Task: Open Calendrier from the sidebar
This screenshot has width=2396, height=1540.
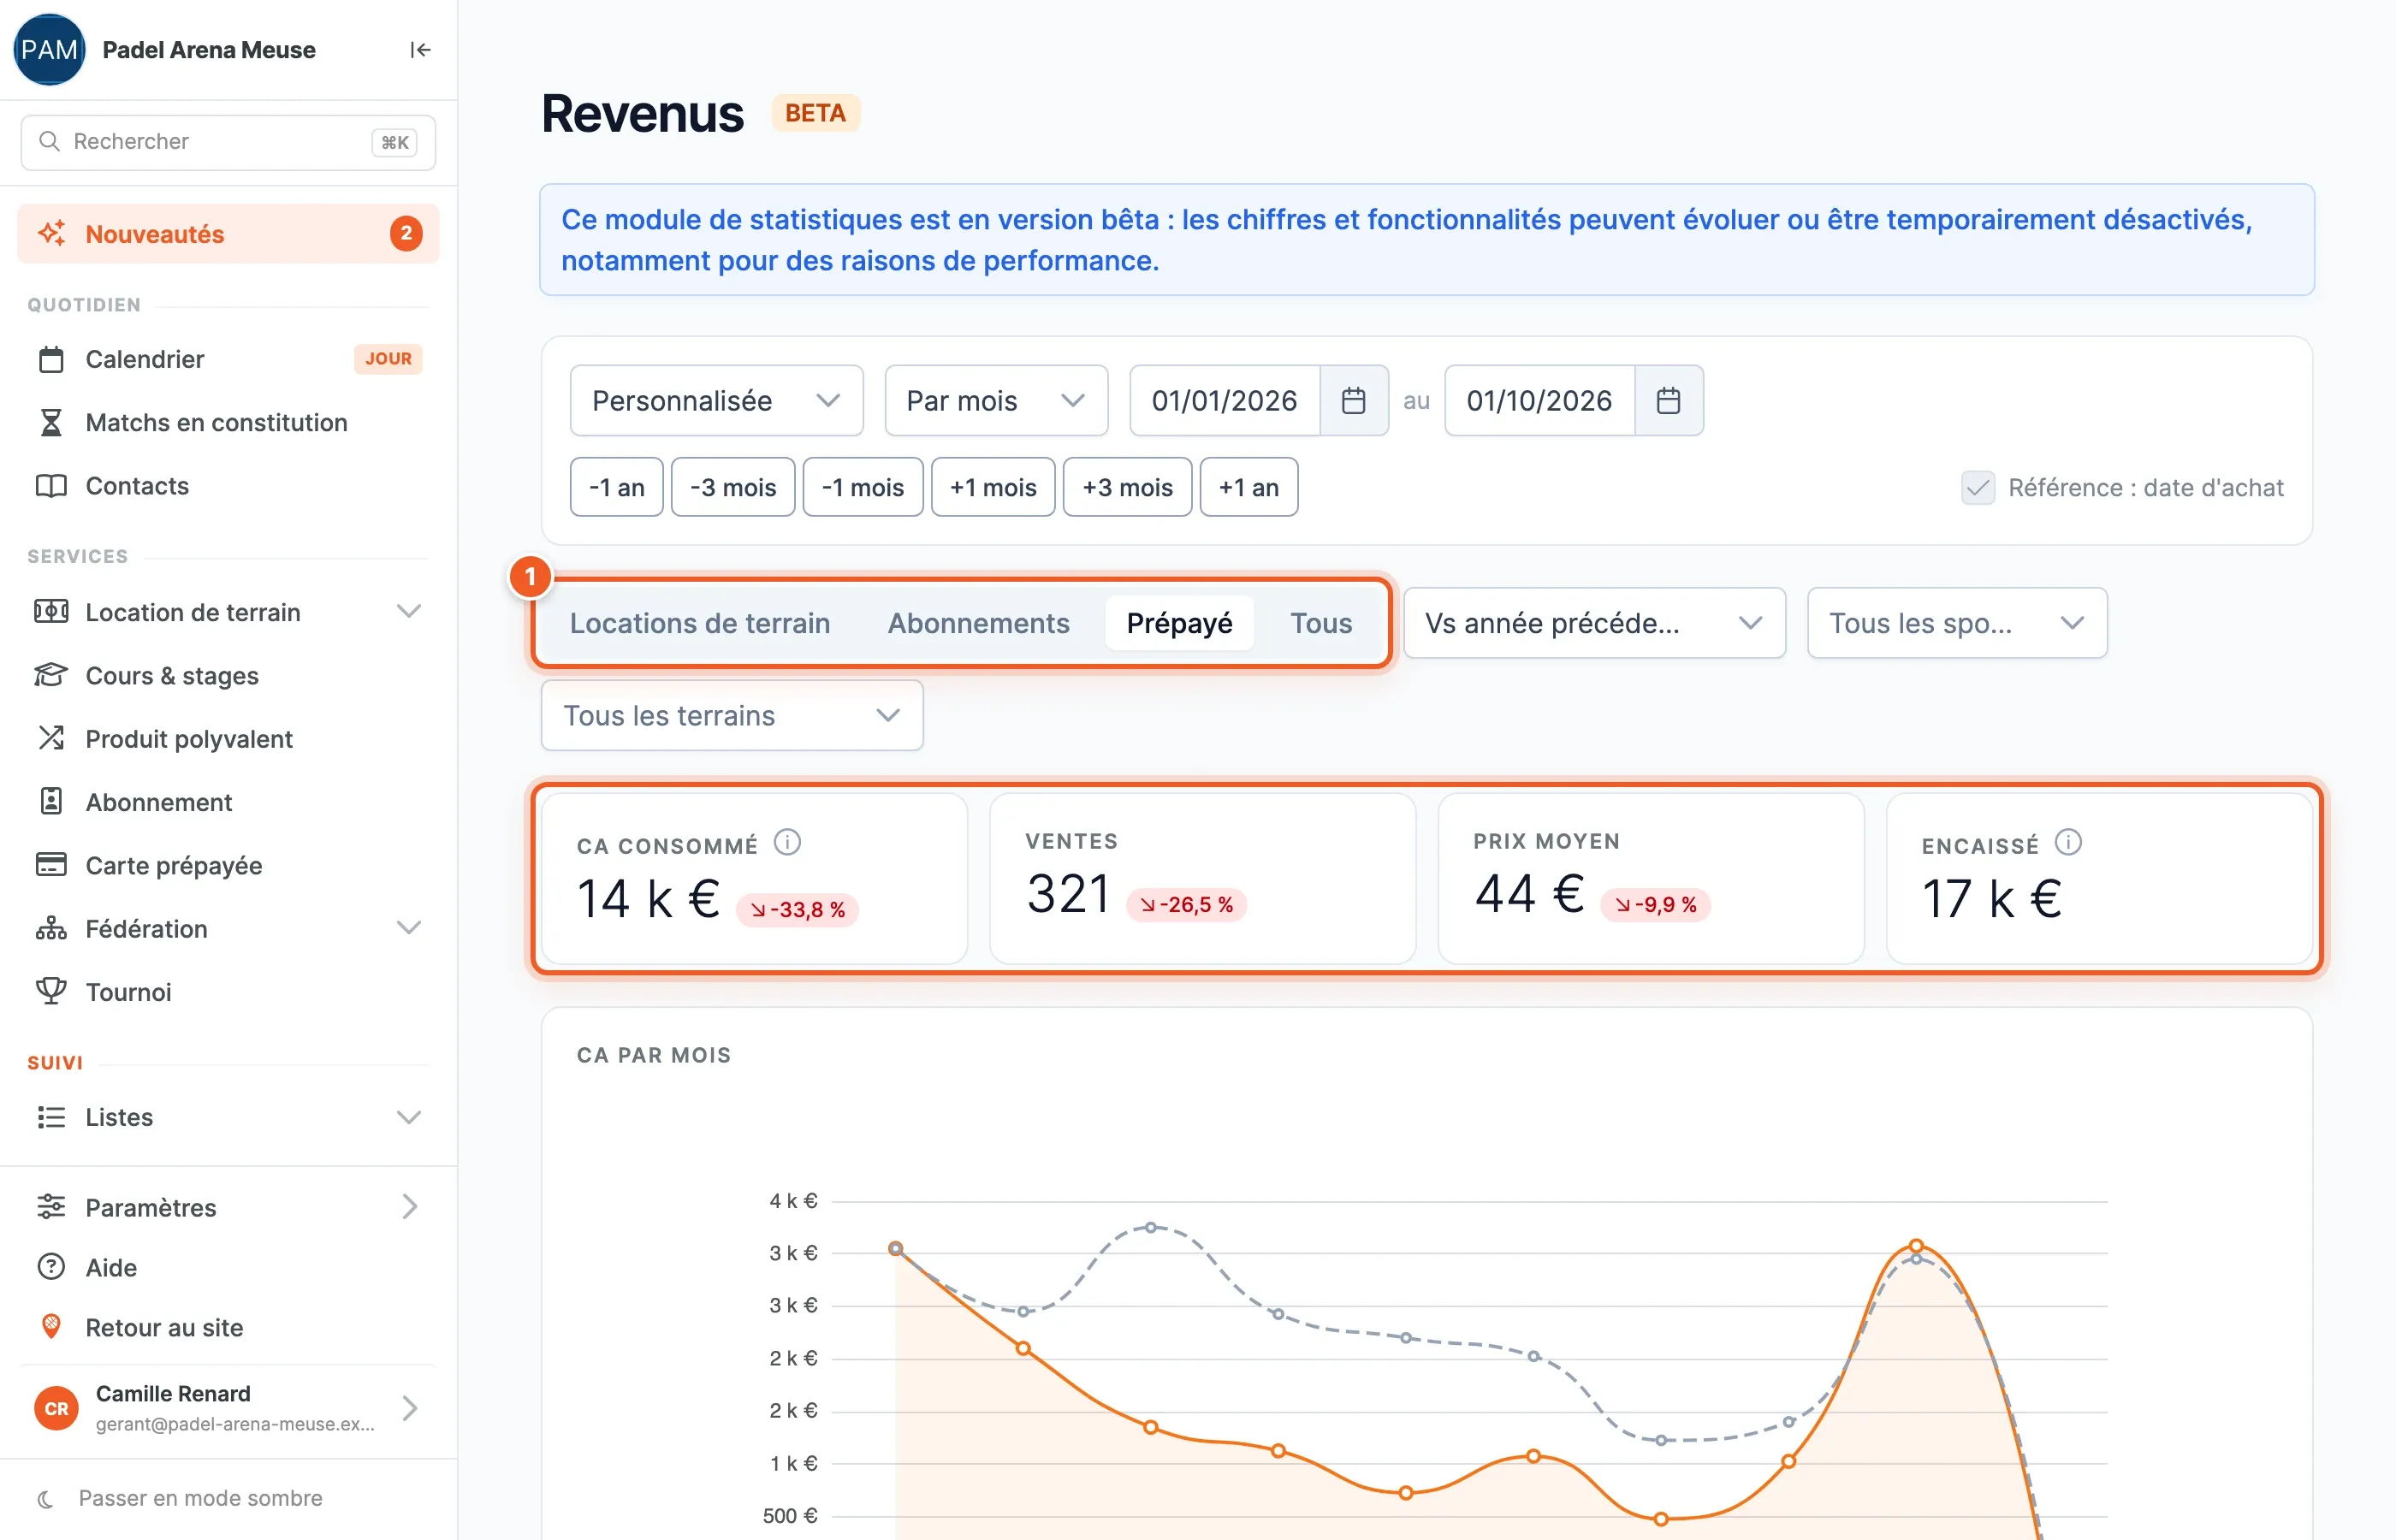Action: point(228,359)
